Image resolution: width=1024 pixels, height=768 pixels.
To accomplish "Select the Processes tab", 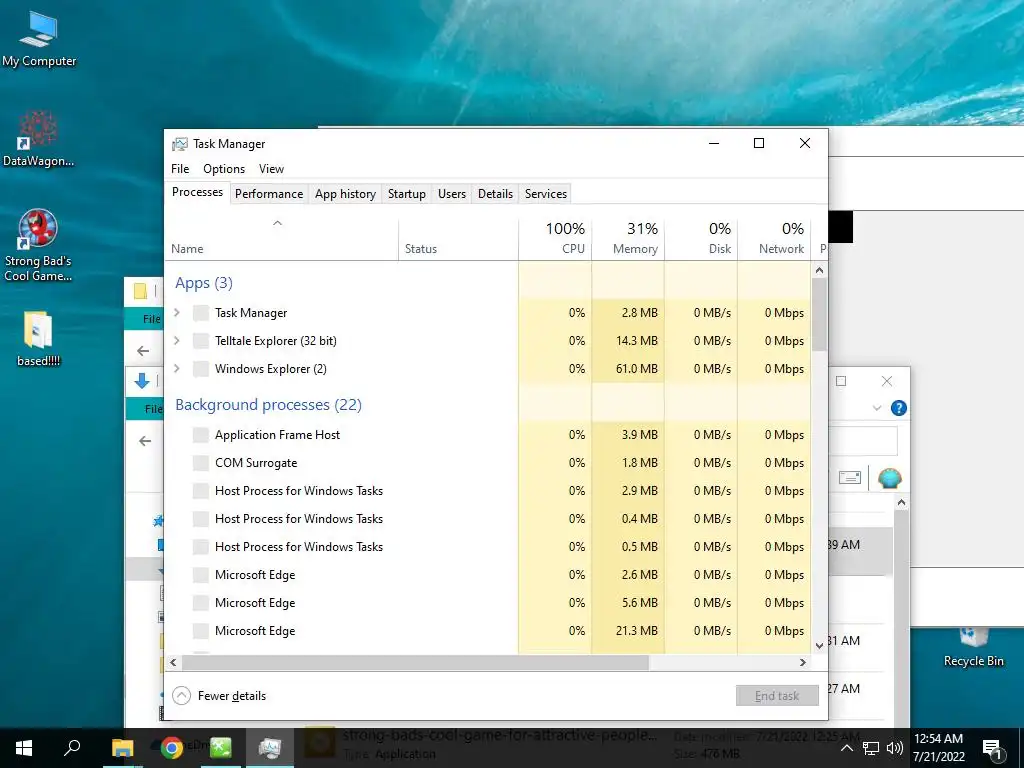I will 197,192.
